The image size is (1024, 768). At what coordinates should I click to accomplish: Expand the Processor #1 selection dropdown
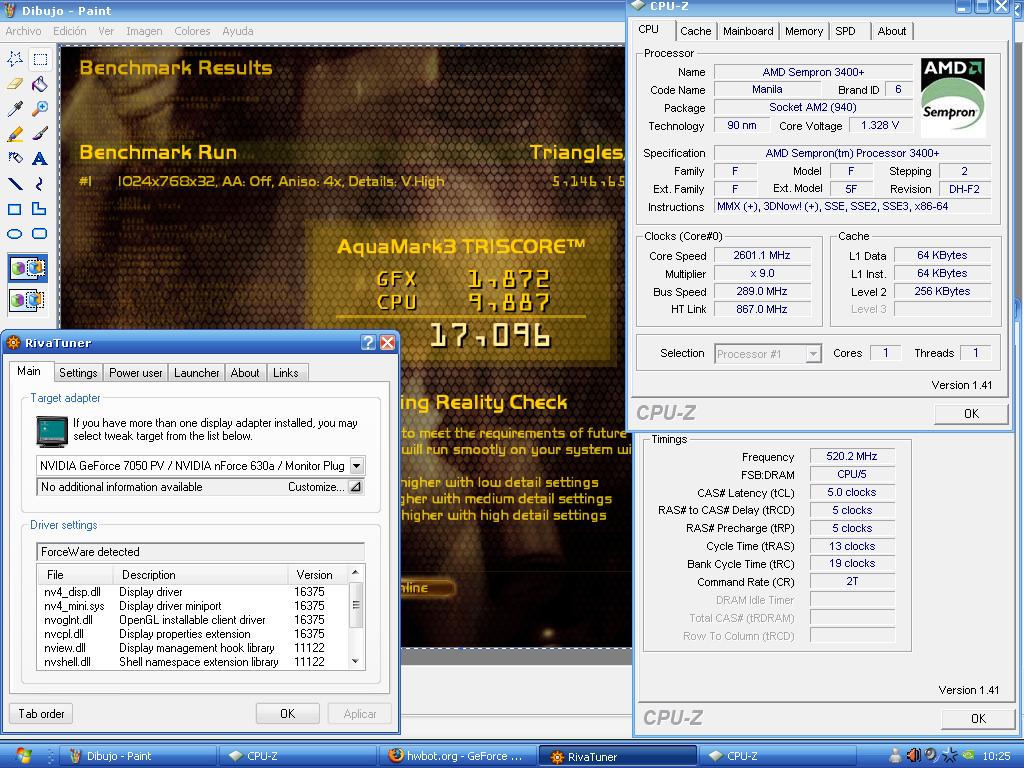coord(812,353)
